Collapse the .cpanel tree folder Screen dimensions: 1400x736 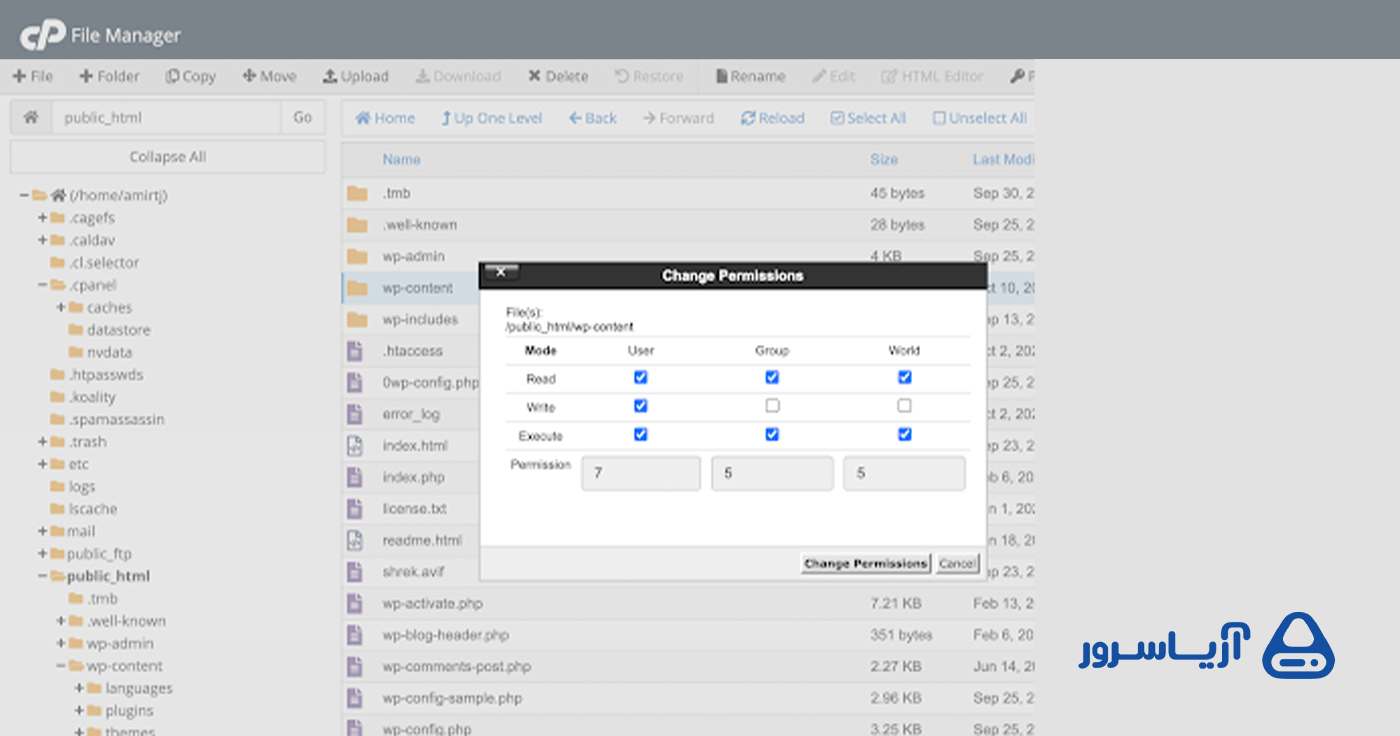43,285
